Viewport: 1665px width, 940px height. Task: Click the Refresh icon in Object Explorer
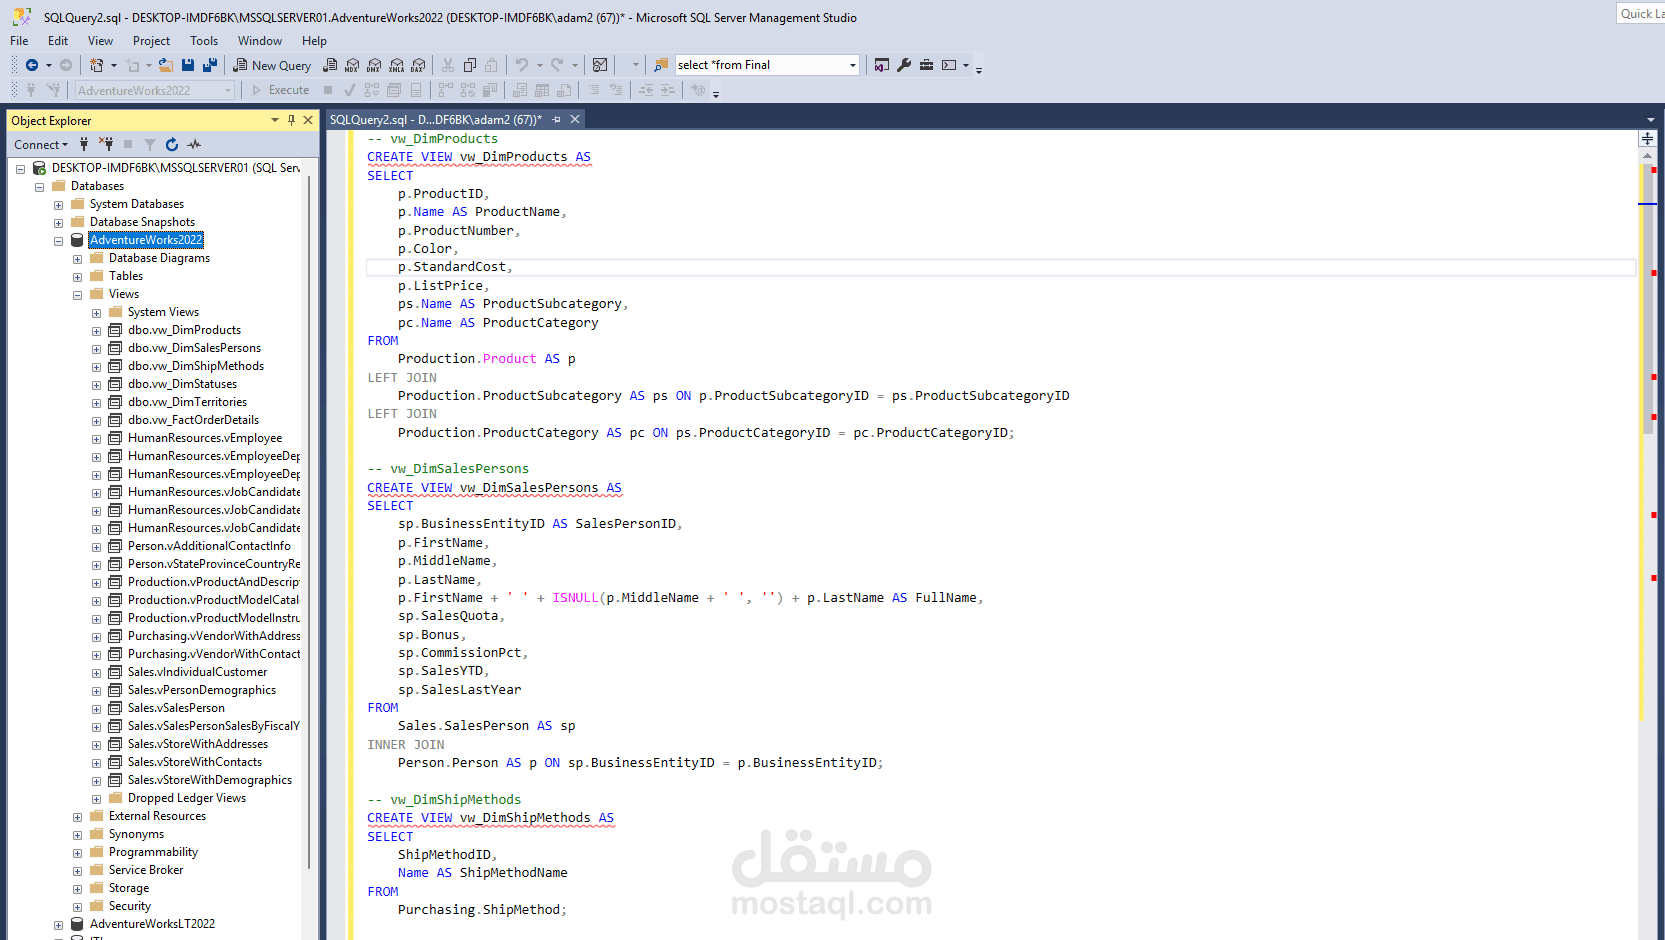coord(172,144)
